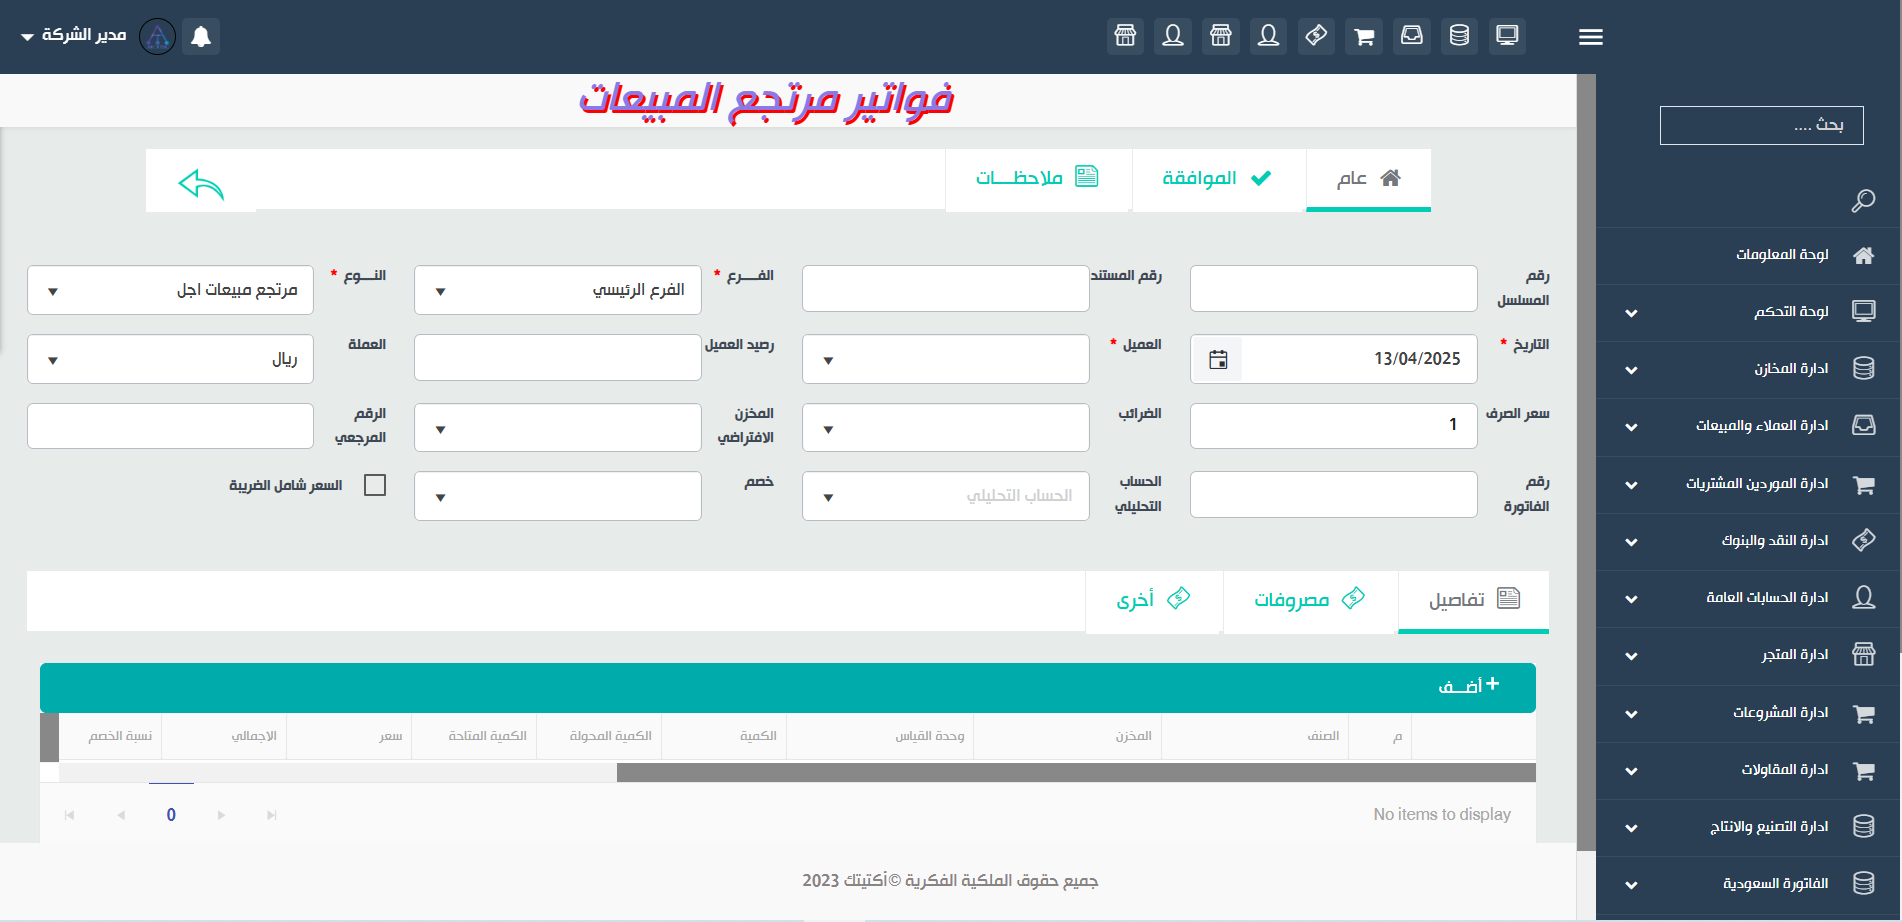Image resolution: width=1902 pixels, height=922 pixels.
Task: Open مدير الشركة user menu
Action: point(73,35)
